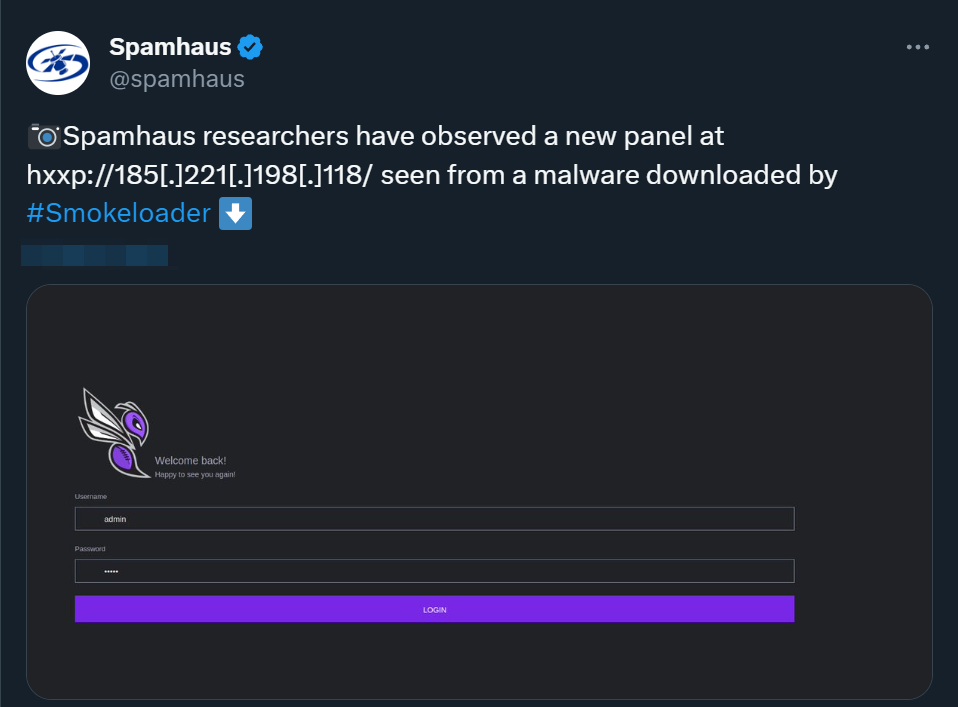This screenshot has width=958, height=707.
Task: Click the defanged hxxp IP address text
Action: (x=200, y=175)
